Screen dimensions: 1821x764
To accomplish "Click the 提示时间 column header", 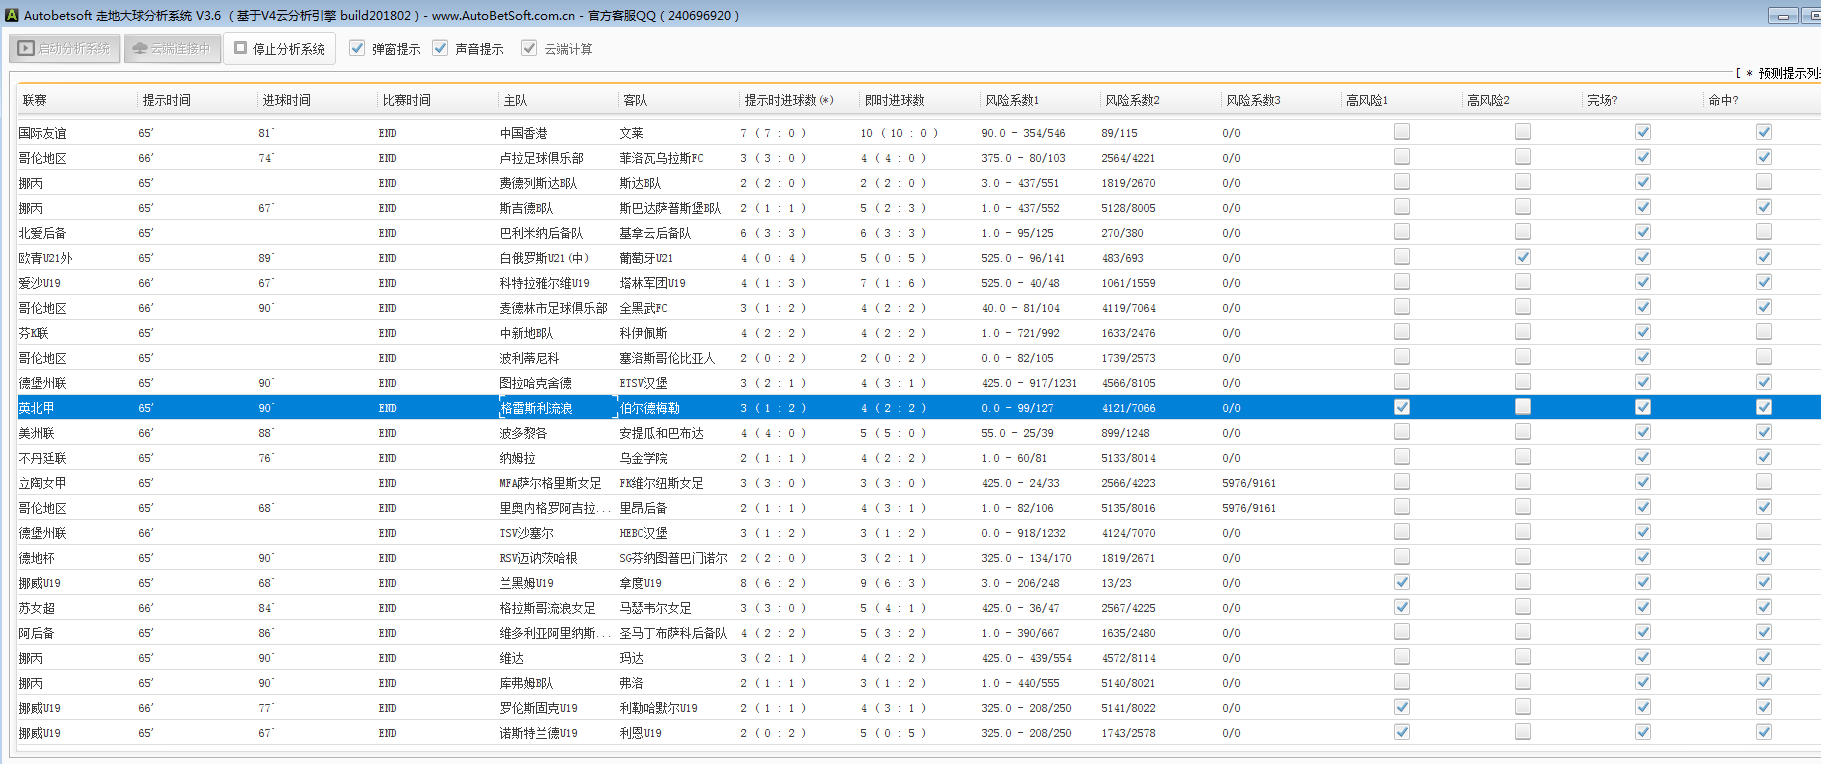I will pos(166,100).
